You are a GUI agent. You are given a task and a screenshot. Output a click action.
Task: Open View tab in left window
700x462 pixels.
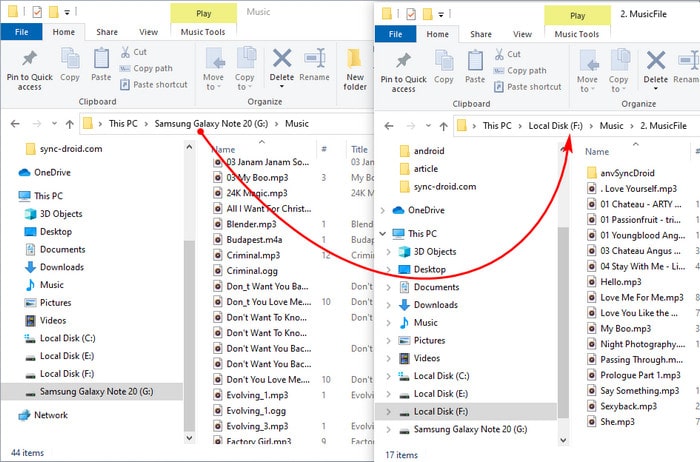[x=148, y=32]
